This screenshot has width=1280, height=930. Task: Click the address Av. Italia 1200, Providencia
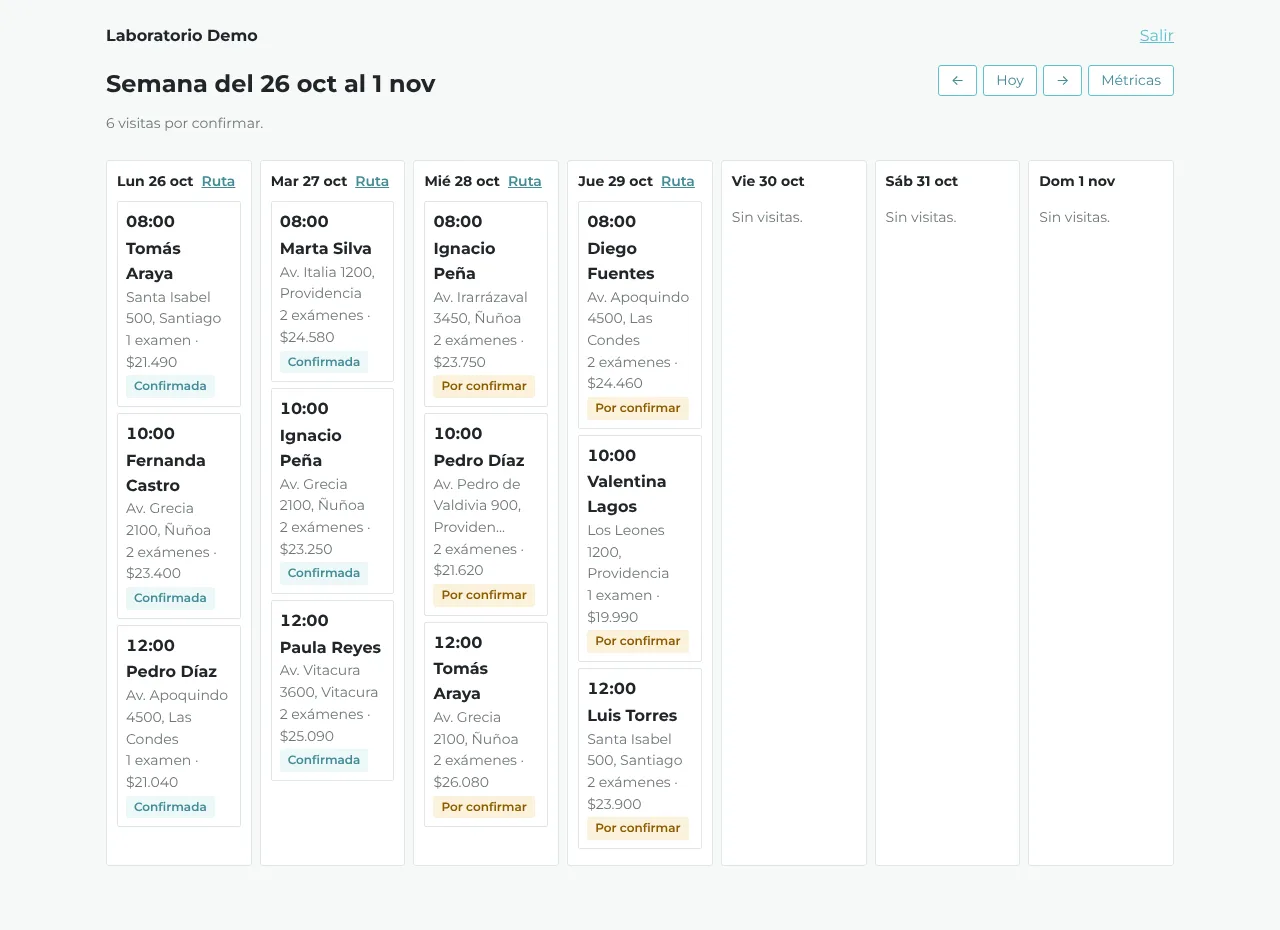[327, 283]
